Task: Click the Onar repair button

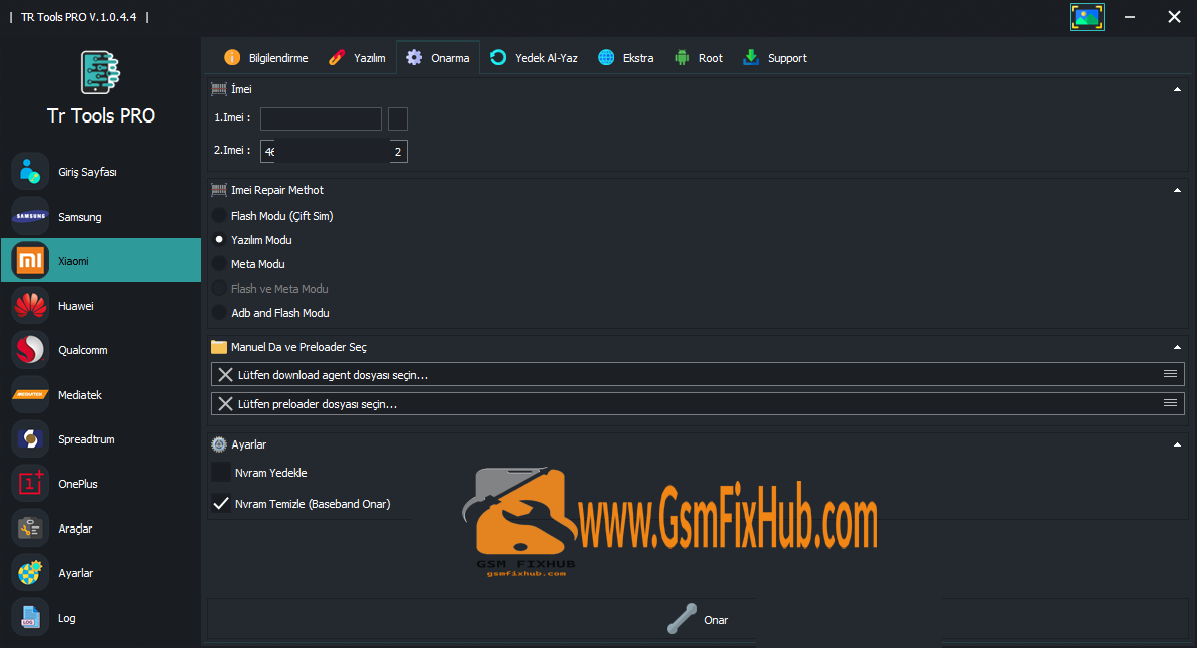Action: [x=697, y=619]
